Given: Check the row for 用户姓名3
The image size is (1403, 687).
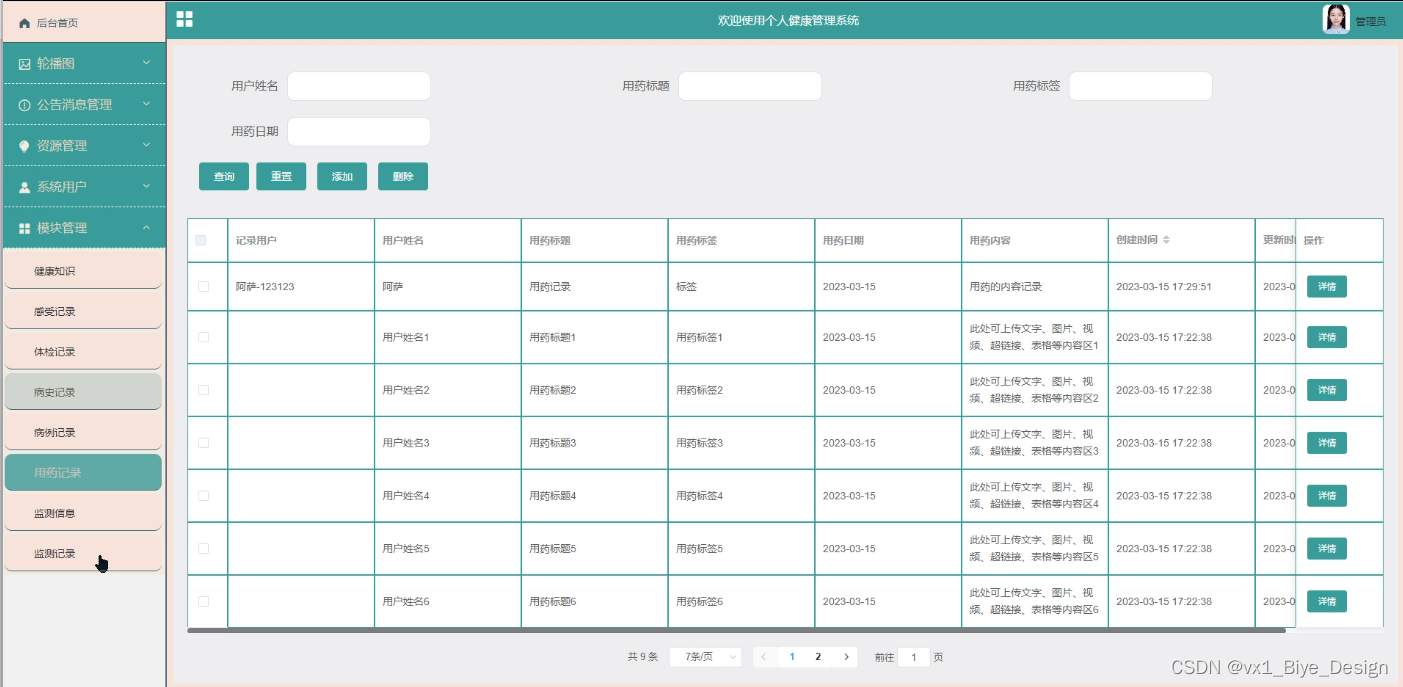Looking at the screenshot, I should click(203, 443).
